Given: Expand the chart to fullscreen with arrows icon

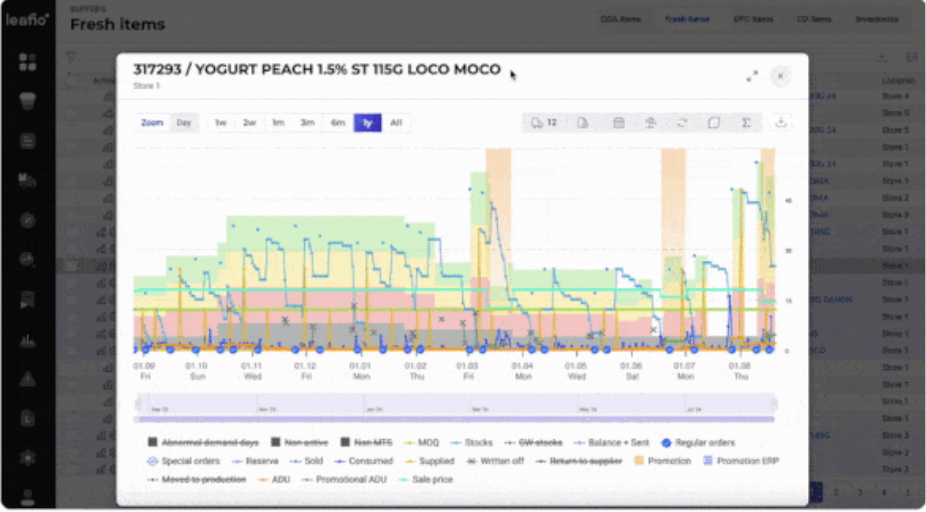Looking at the screenshot, I should pyautogui.click(x=752, y=76).
